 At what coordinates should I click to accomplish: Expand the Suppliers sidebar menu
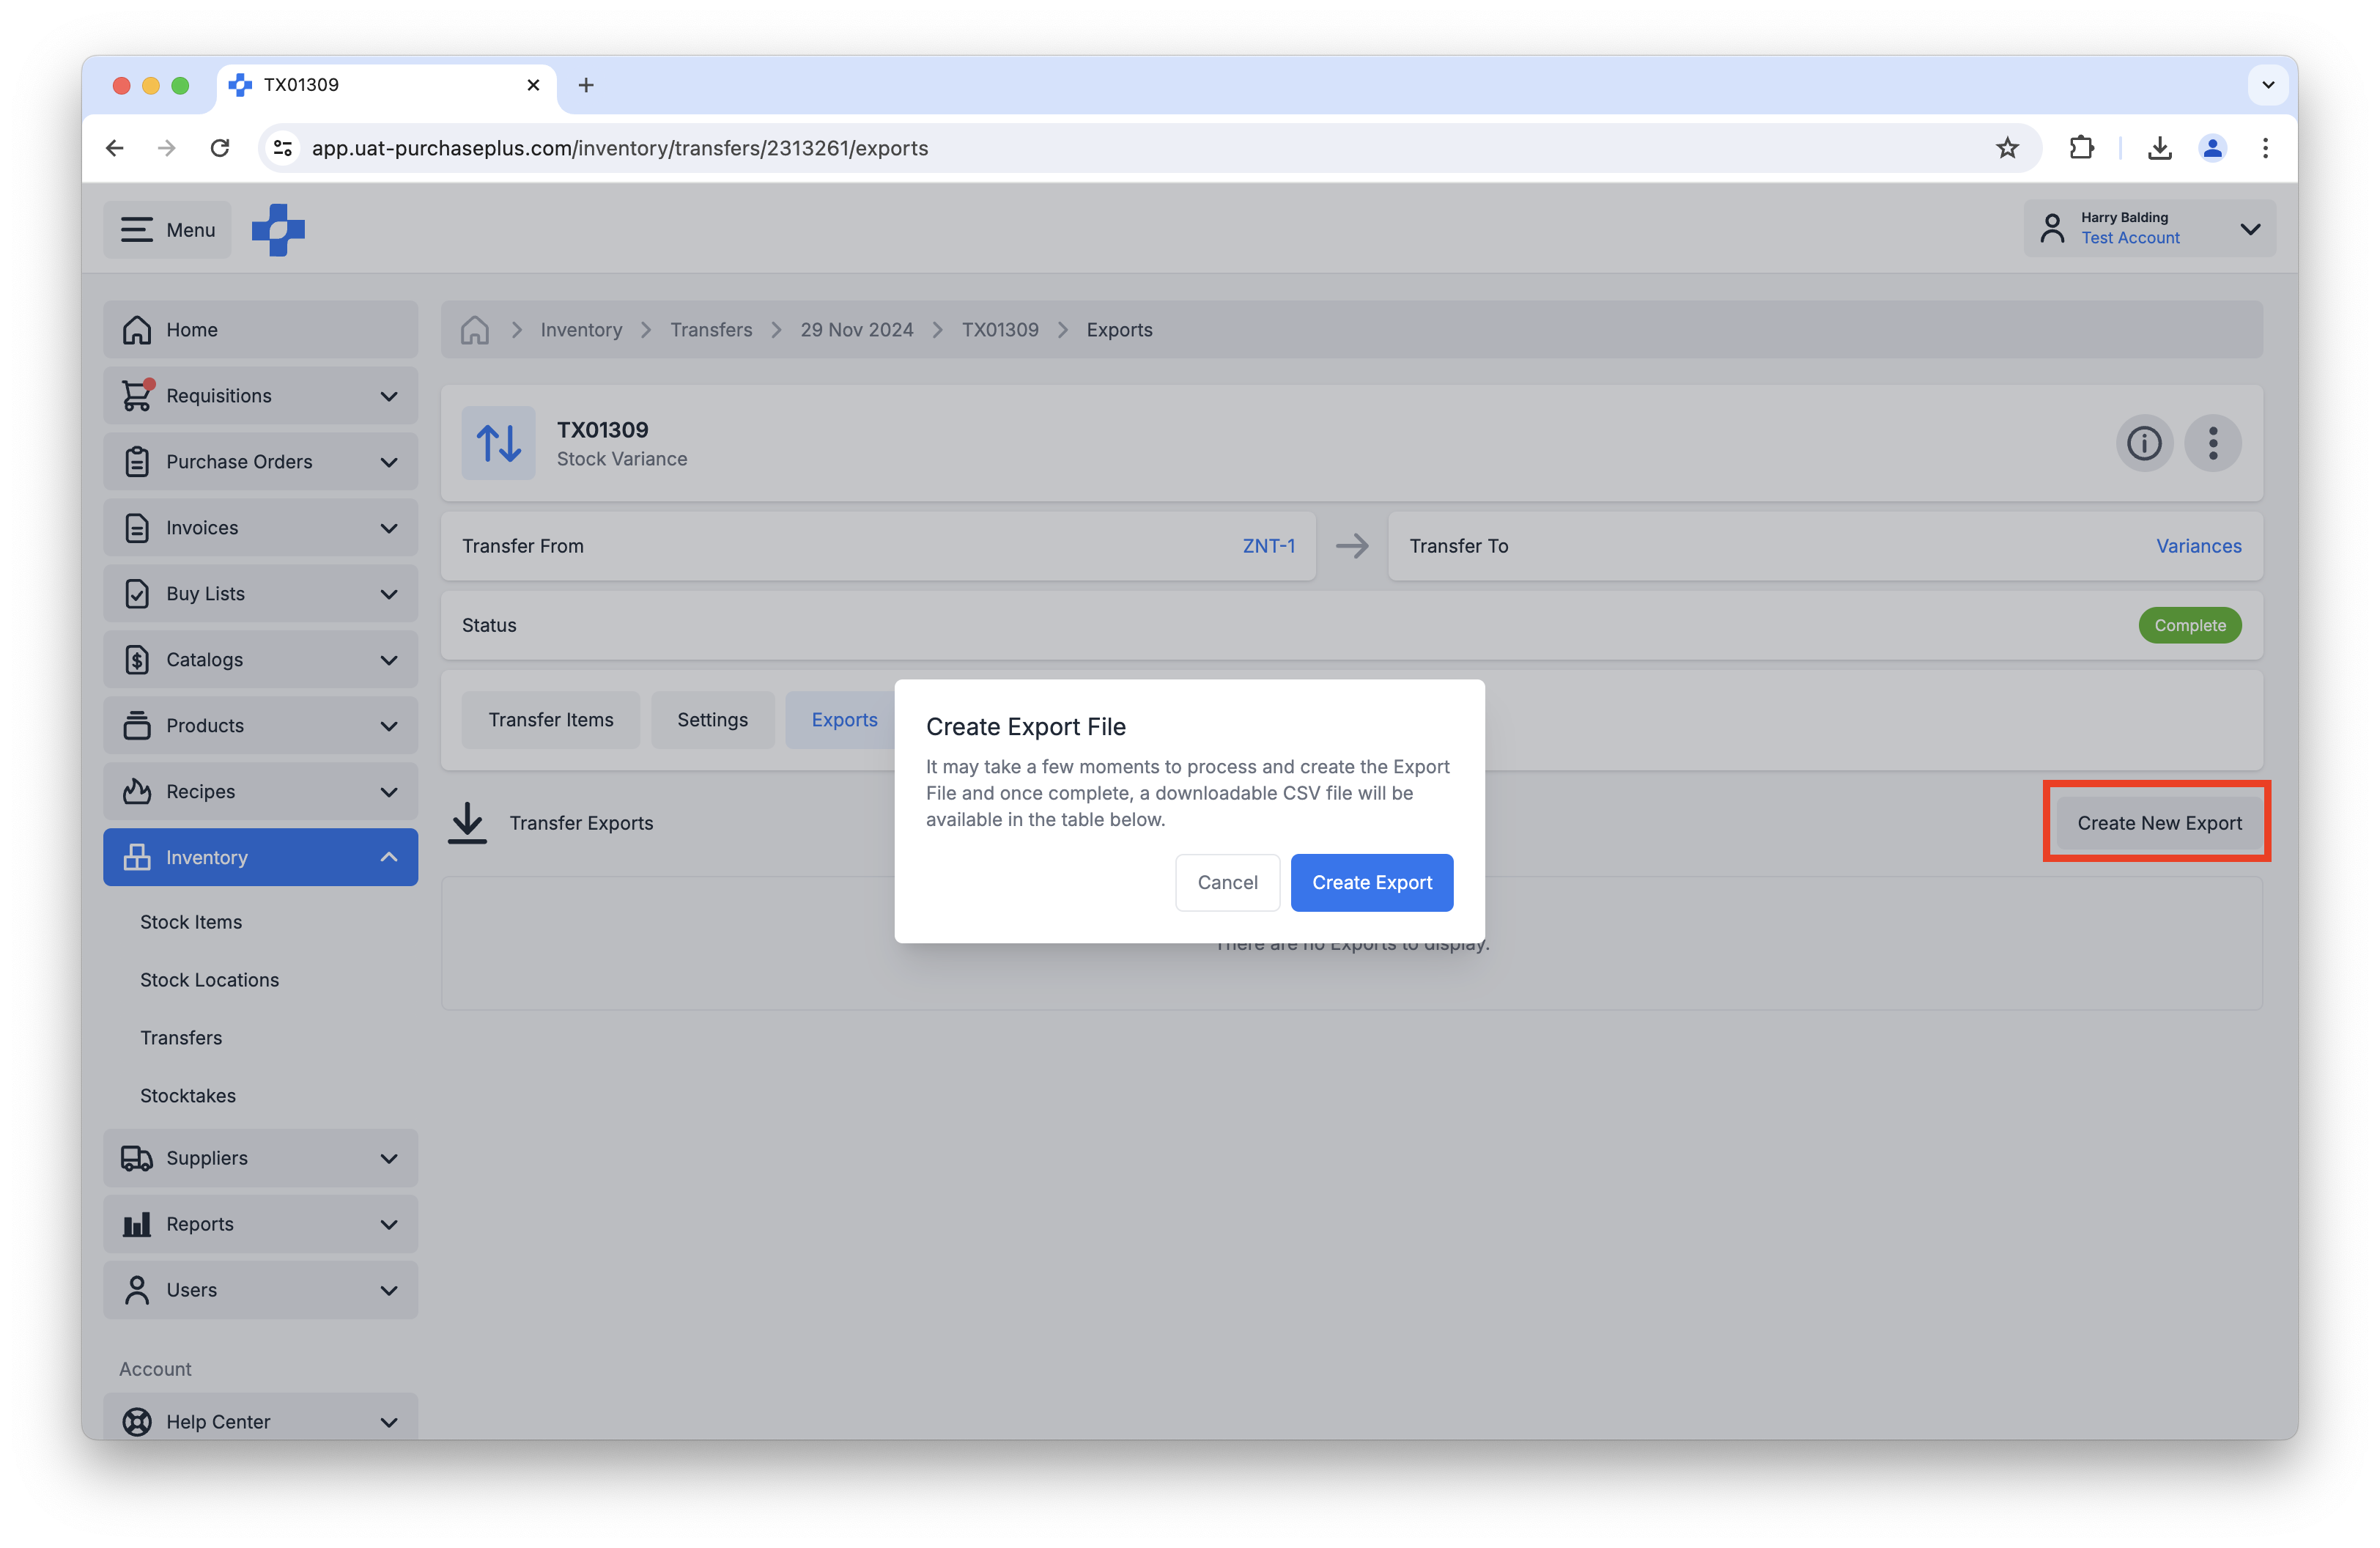click(260, 1158)
